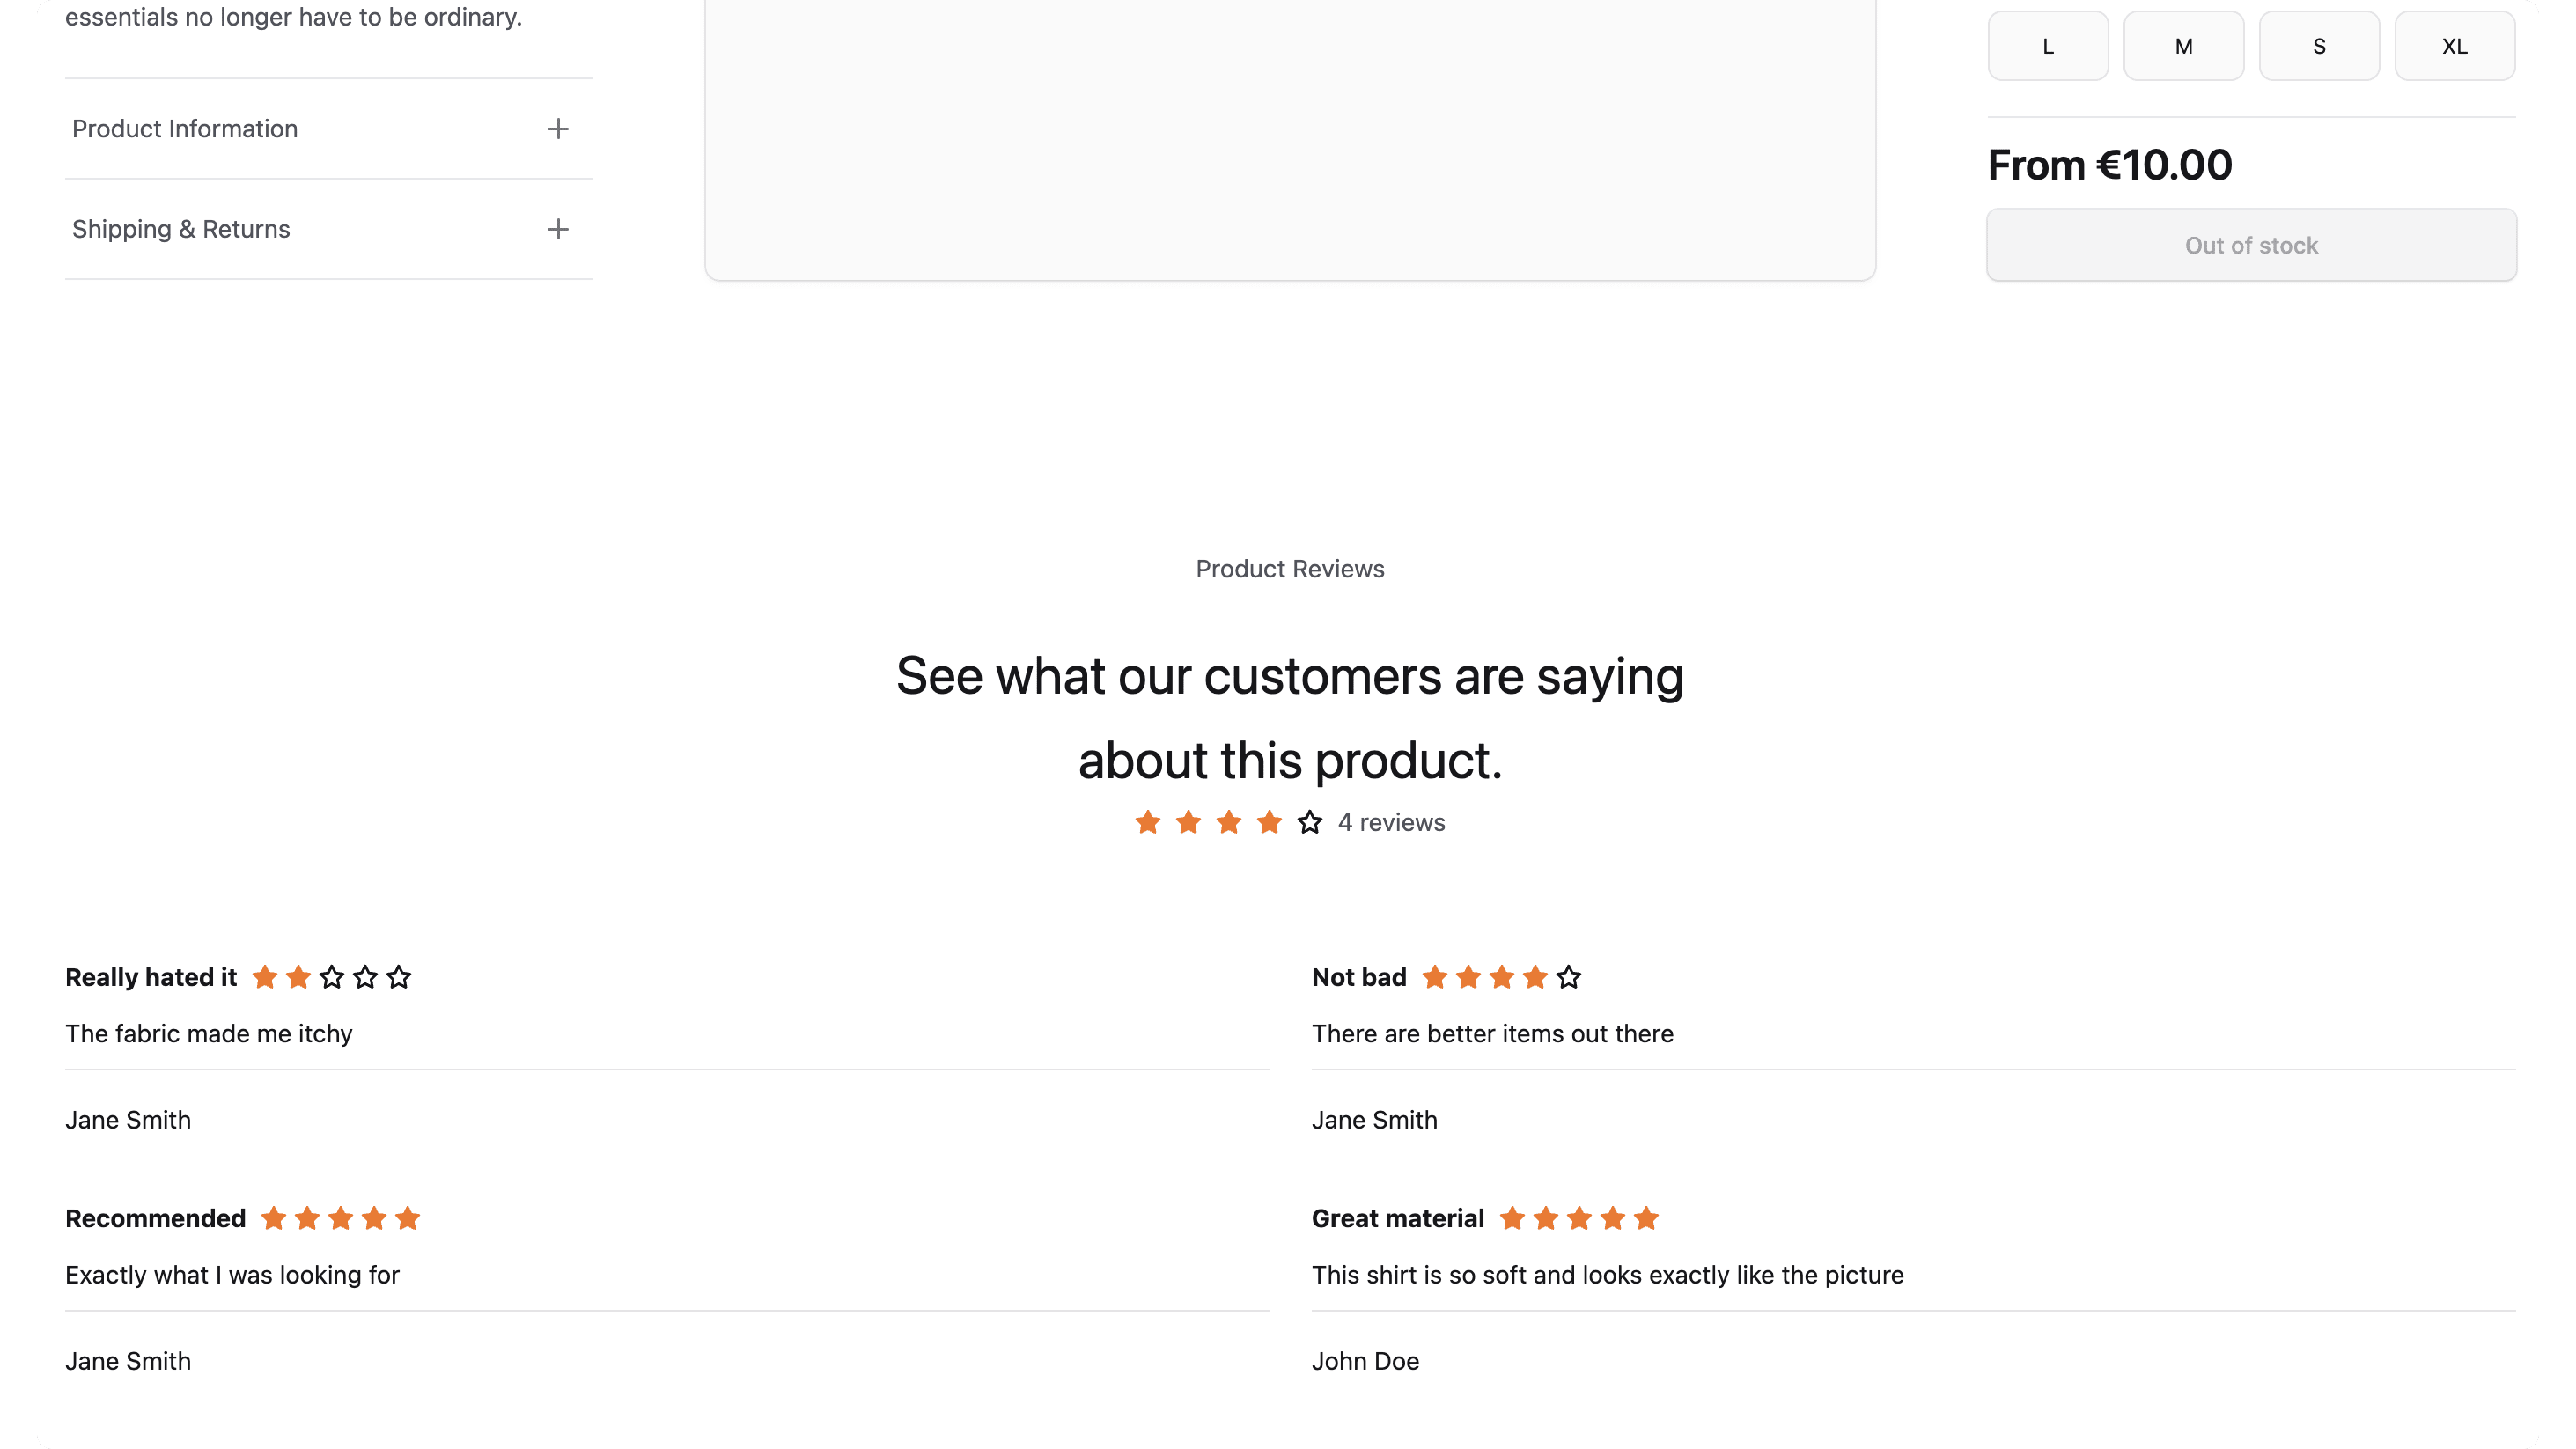2576x1449 pixels.
Task: Open the Product Reviews section heading
Action: pos(1289,568)
